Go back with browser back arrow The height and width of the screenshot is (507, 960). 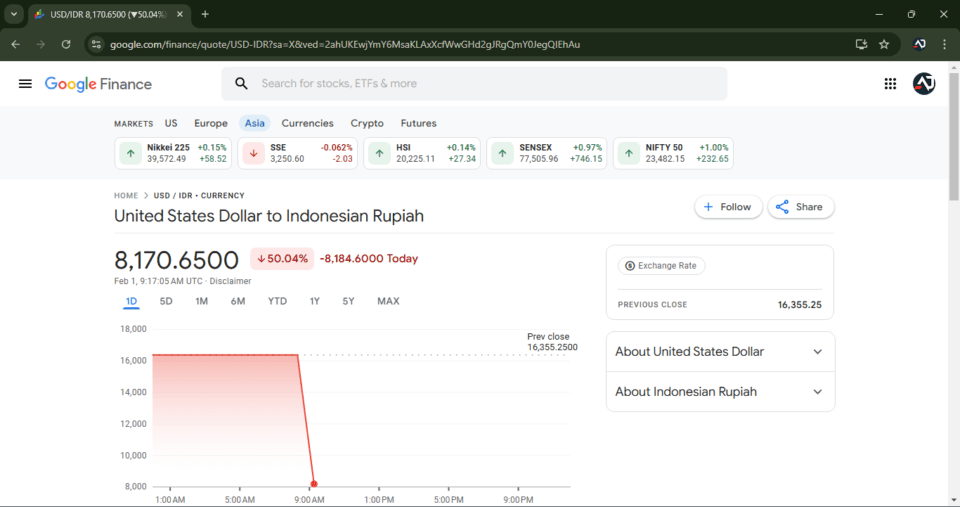[x=15, y=44]
